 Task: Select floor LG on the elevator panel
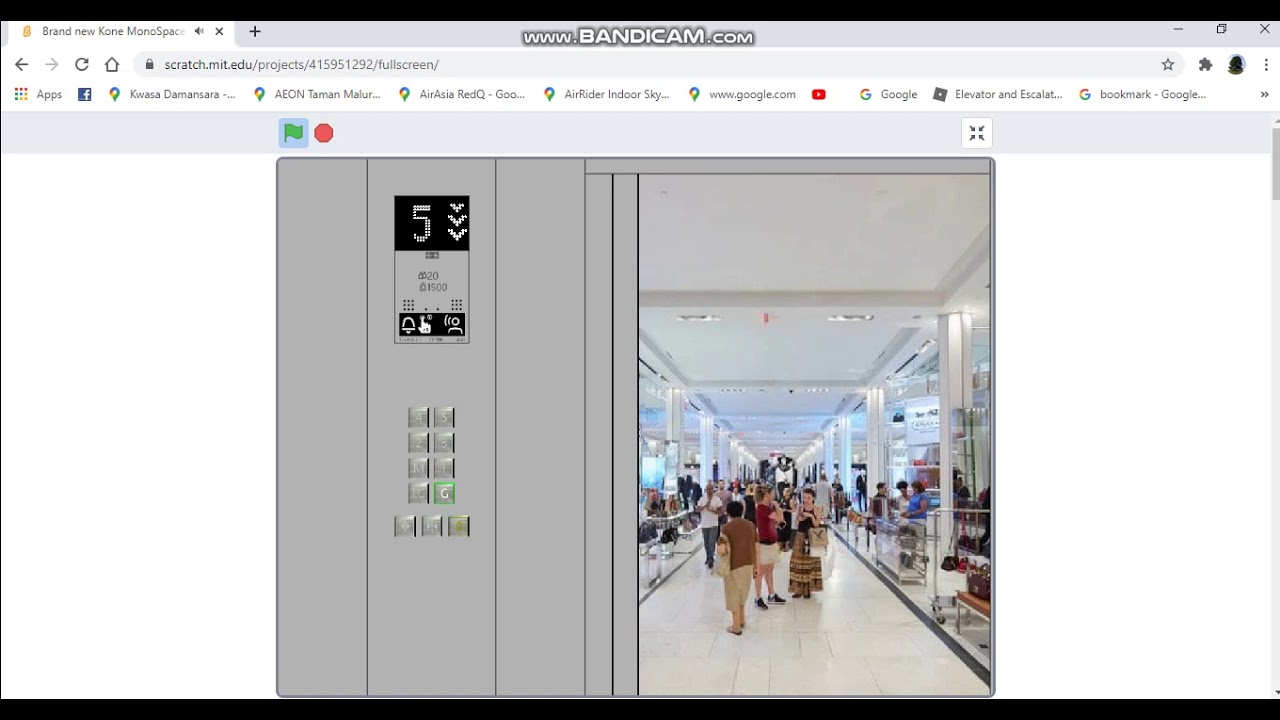click(x=419, y=493)
